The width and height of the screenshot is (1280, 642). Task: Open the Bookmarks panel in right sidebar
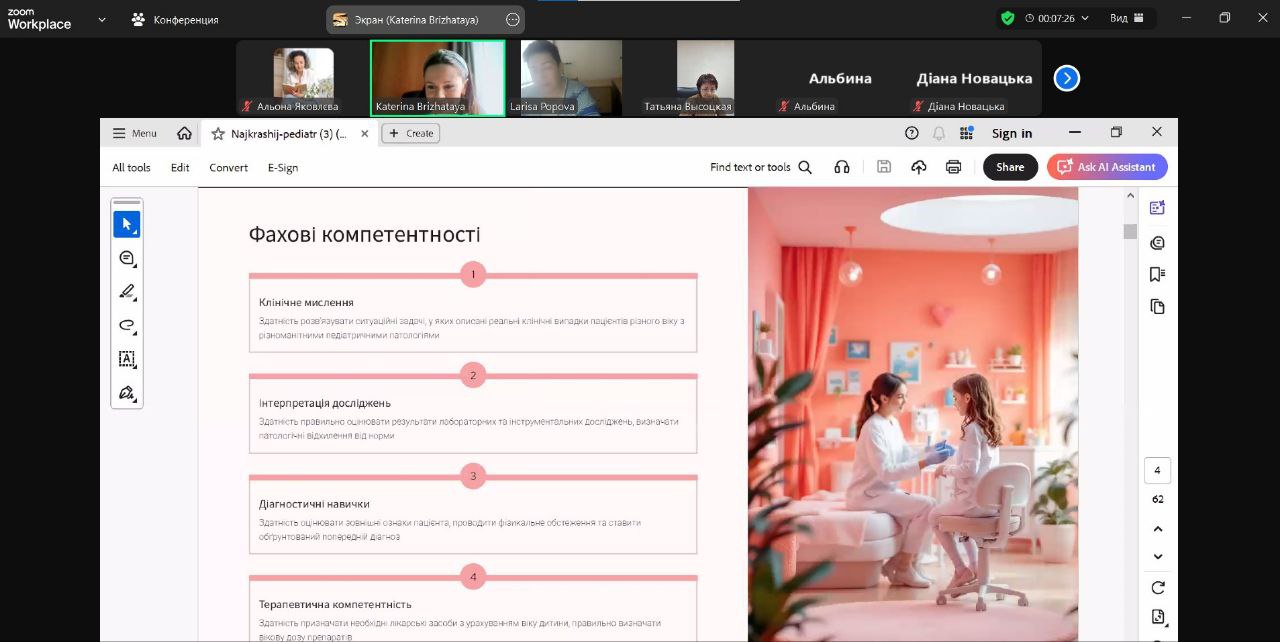[1157, 274]
